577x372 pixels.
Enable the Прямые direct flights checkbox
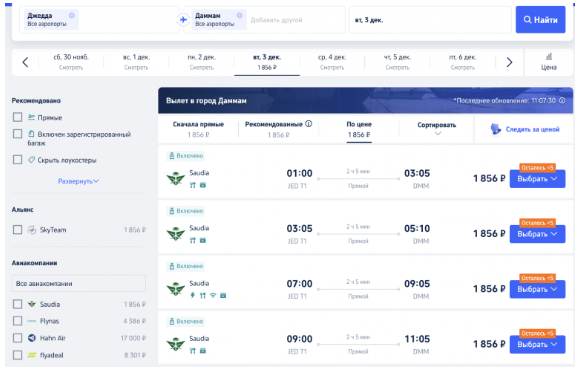pos(17,117)
